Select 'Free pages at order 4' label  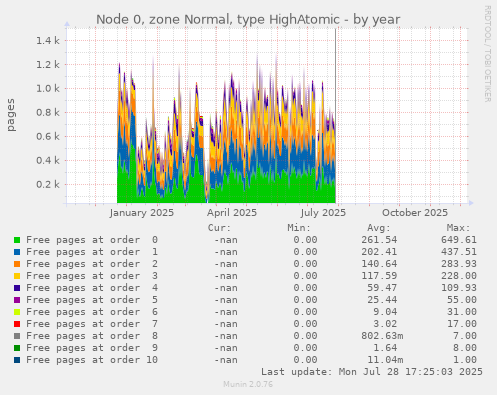point(92,288)
